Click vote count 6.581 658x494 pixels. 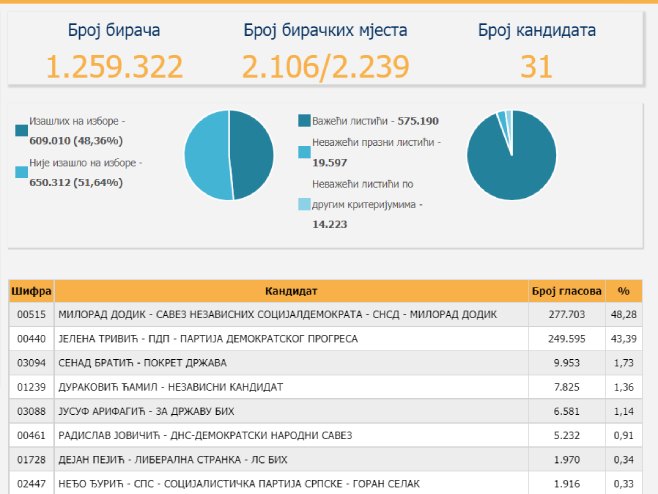567,411
